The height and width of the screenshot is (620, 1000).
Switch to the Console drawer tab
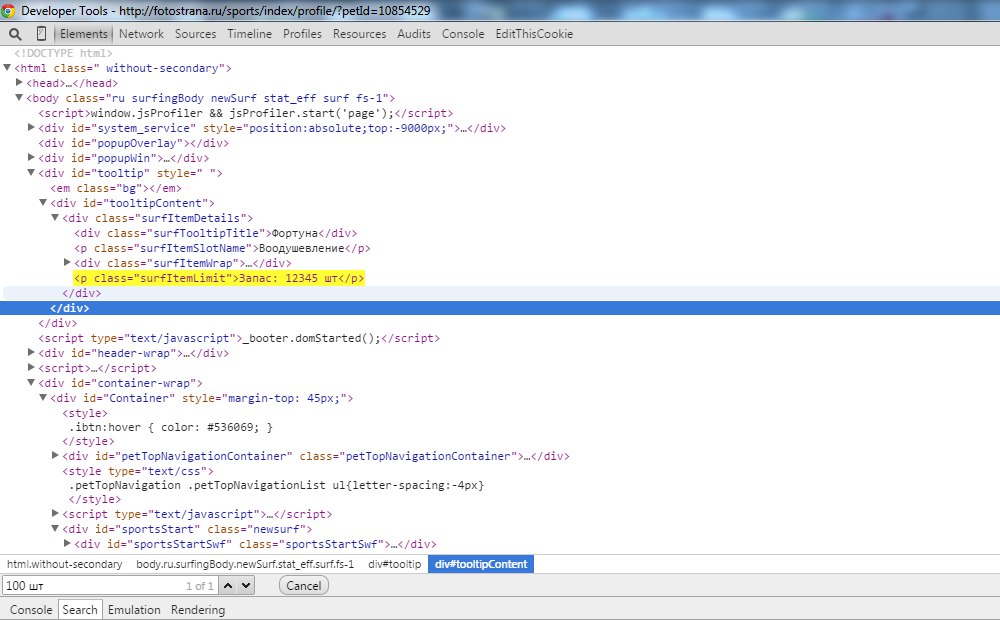tap(31, 610)
